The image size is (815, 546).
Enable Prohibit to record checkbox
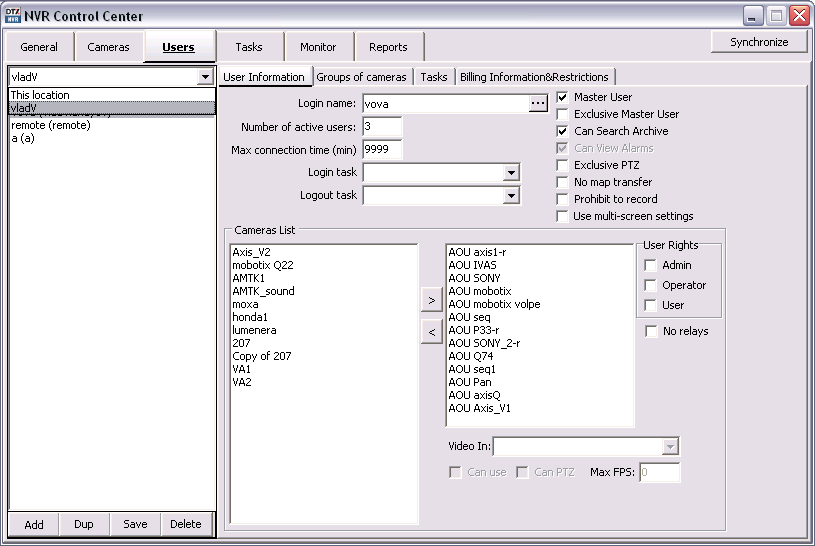pyautogui.click(x=562, y=199)
